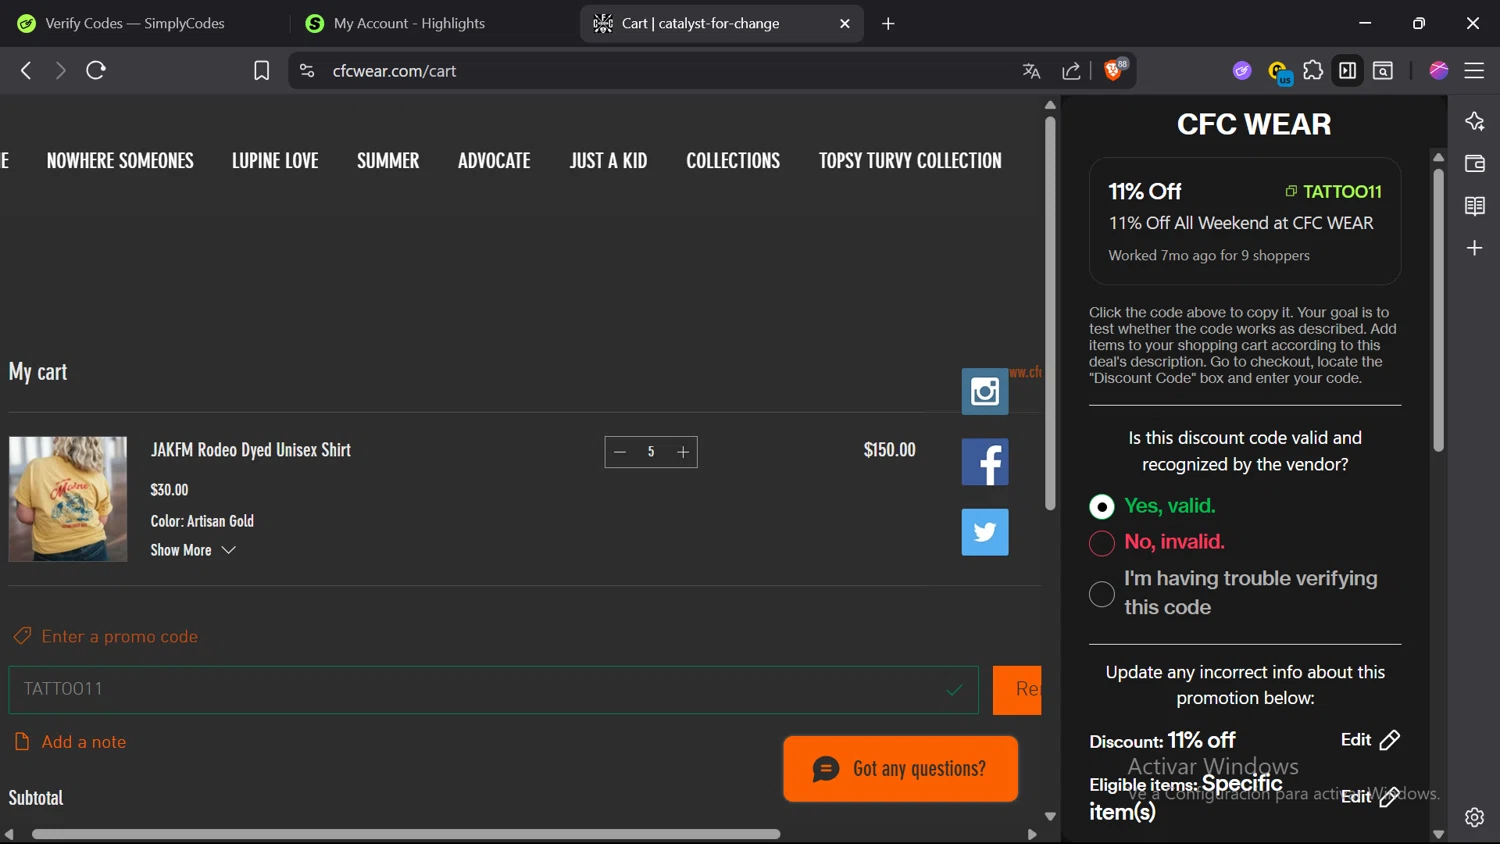The height and width of the screenshot is (844, 1500).
Task: Open Leo AI from the sidebar
Action: pos(1475,121)
